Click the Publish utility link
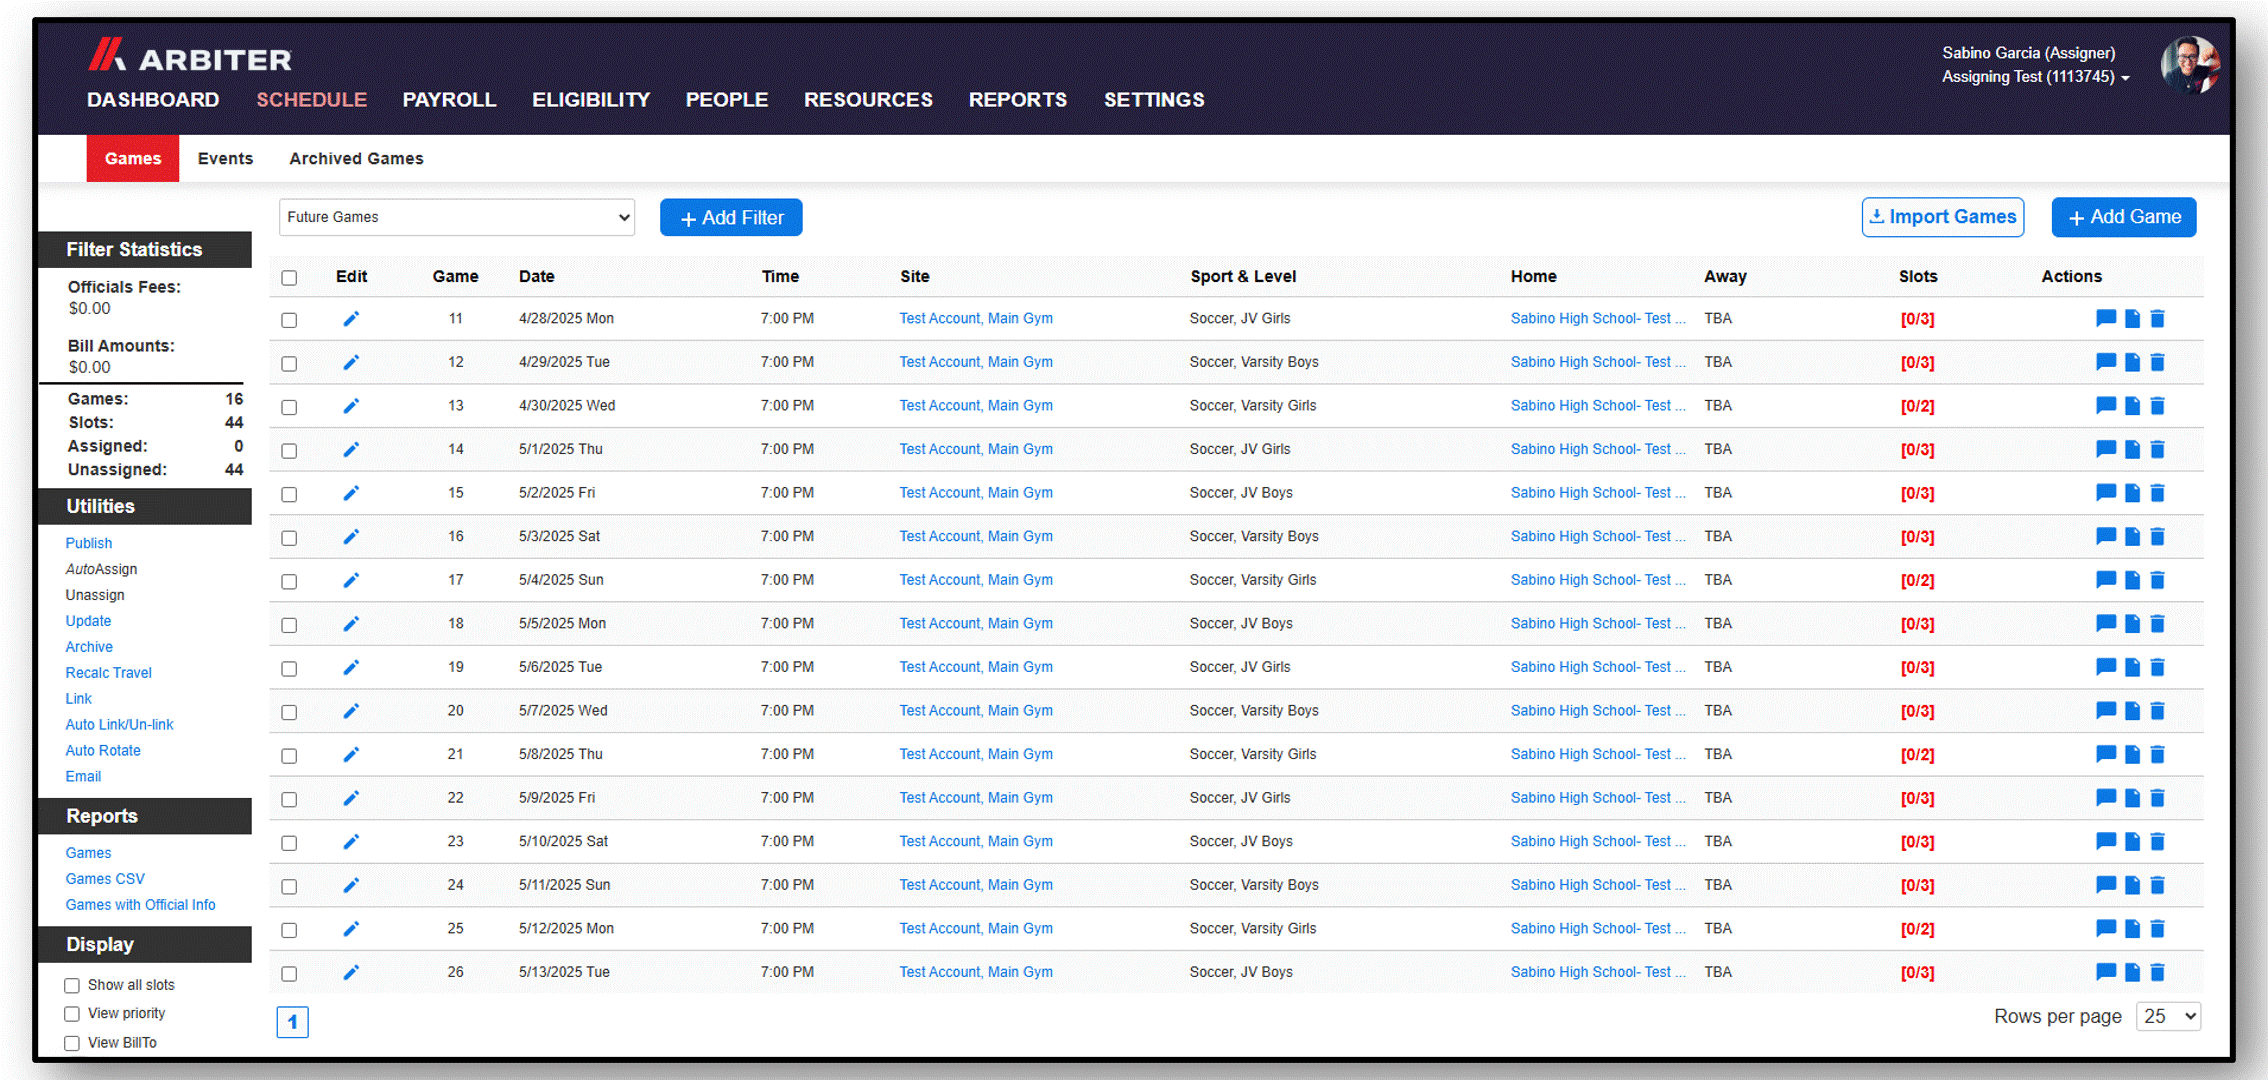 pyautogui.click(x=89, y=543)
